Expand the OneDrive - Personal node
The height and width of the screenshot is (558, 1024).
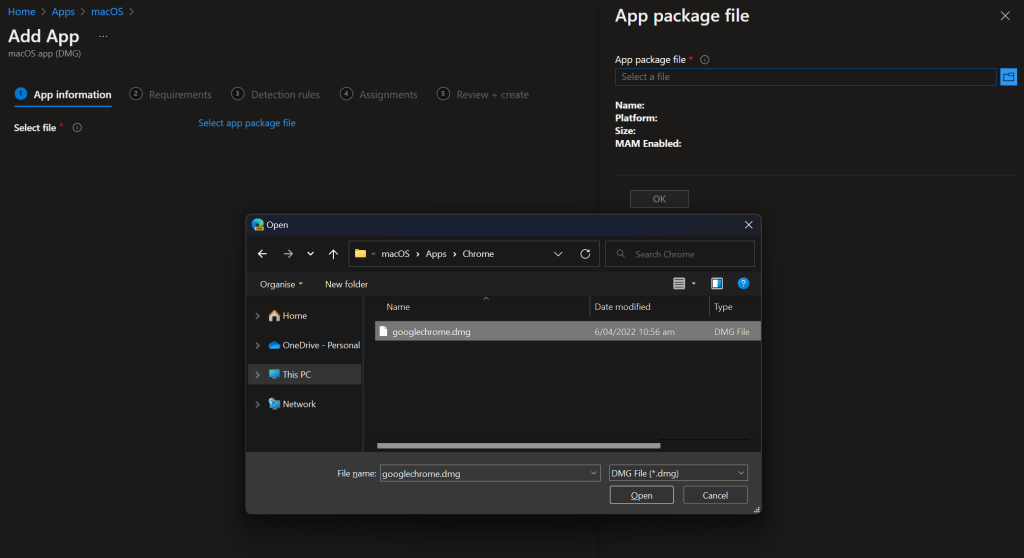point(257,345)
